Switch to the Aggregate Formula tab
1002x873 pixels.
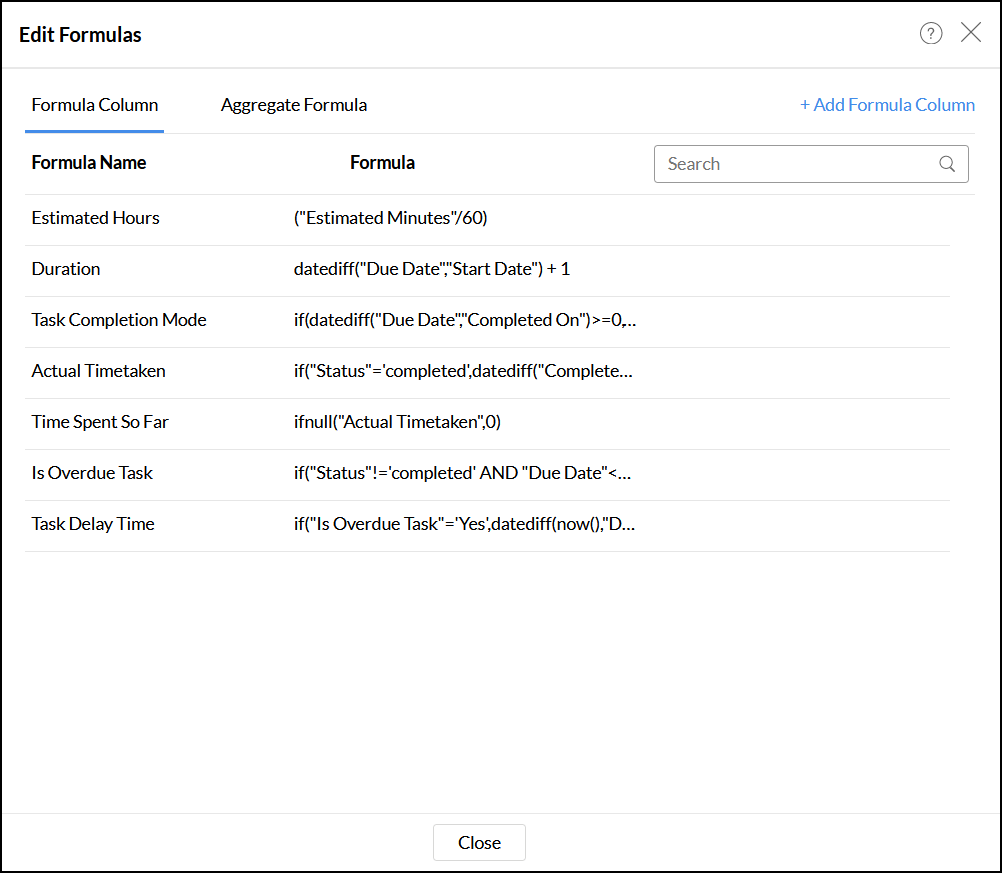pyautogui.click(x=294, y=105)
